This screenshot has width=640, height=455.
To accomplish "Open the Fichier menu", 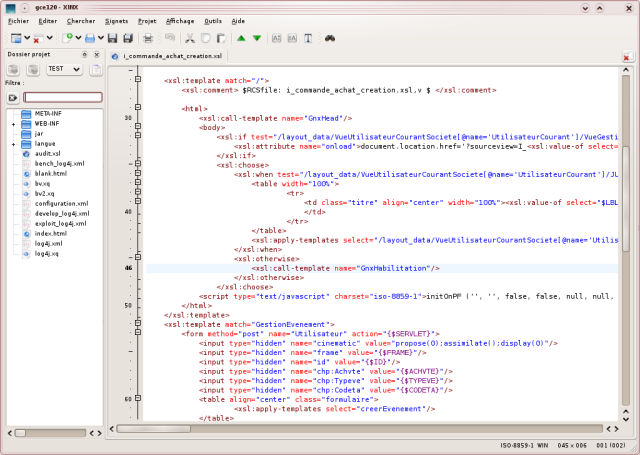I will click(18, 21).
